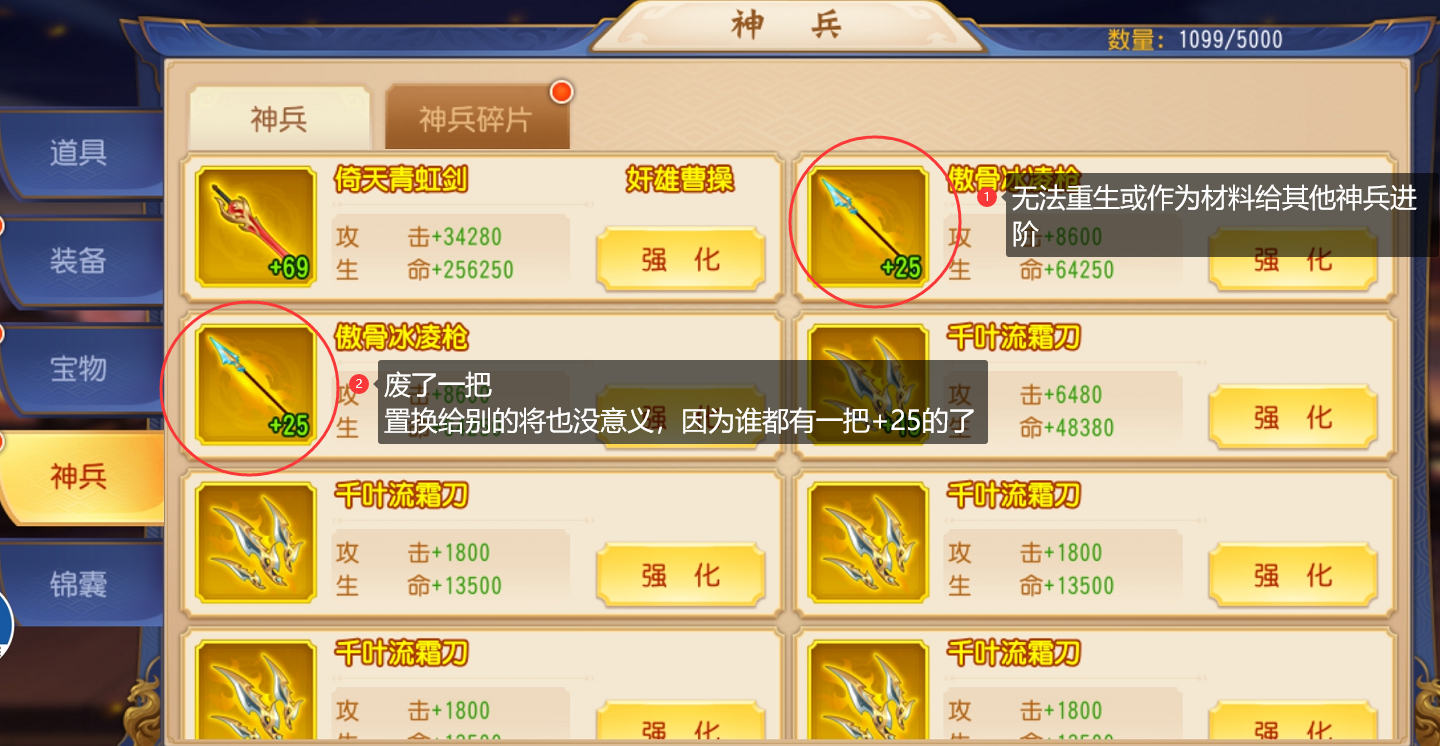Open the 装备 category in sidebar
The image size is (1440, 746).
pos(80,261)
